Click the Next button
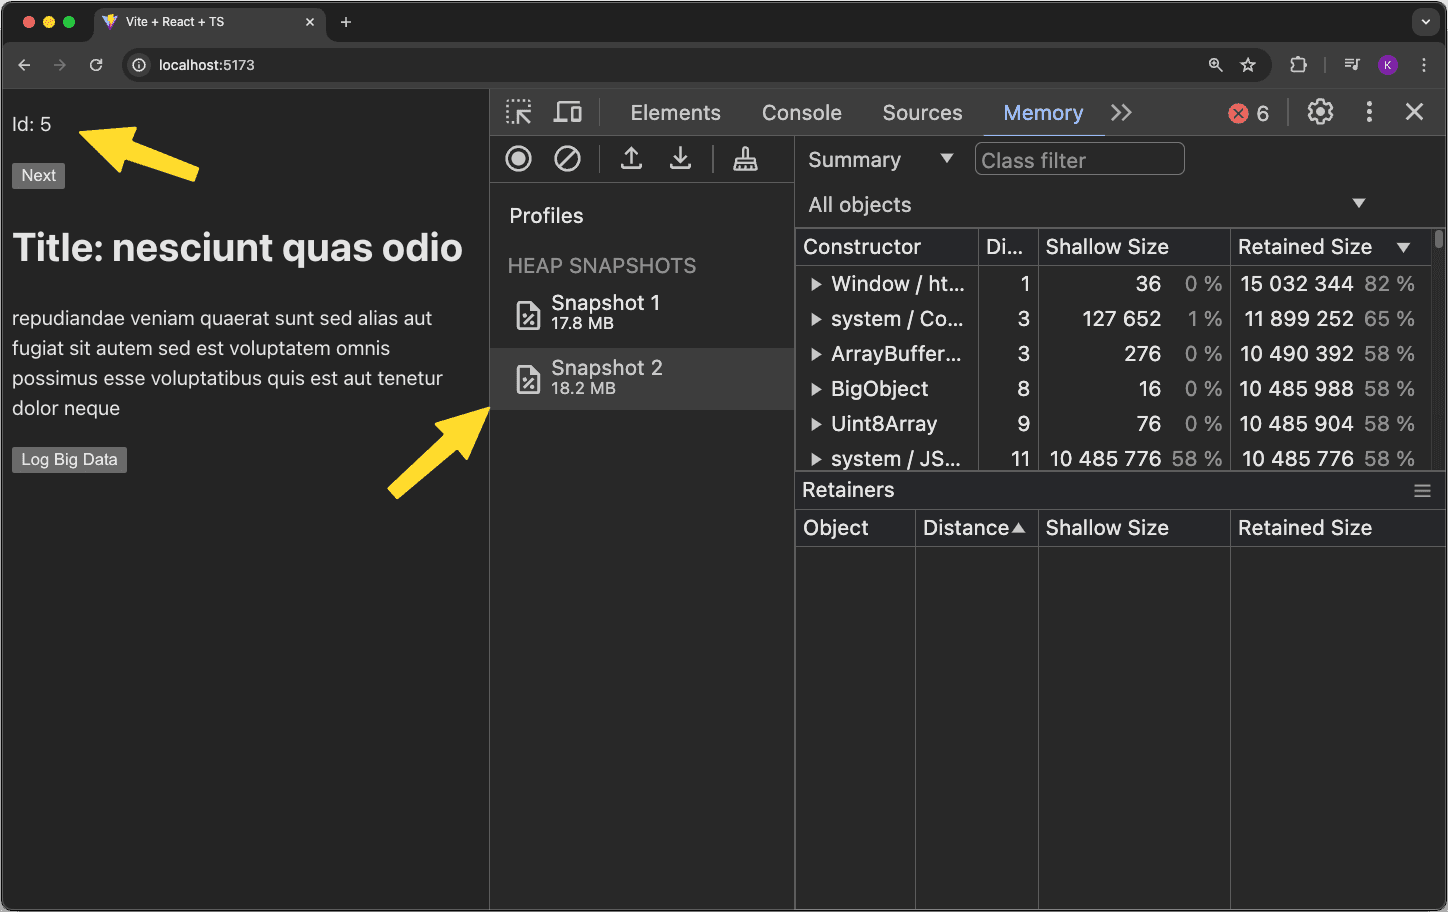 (x=39, y=175)
